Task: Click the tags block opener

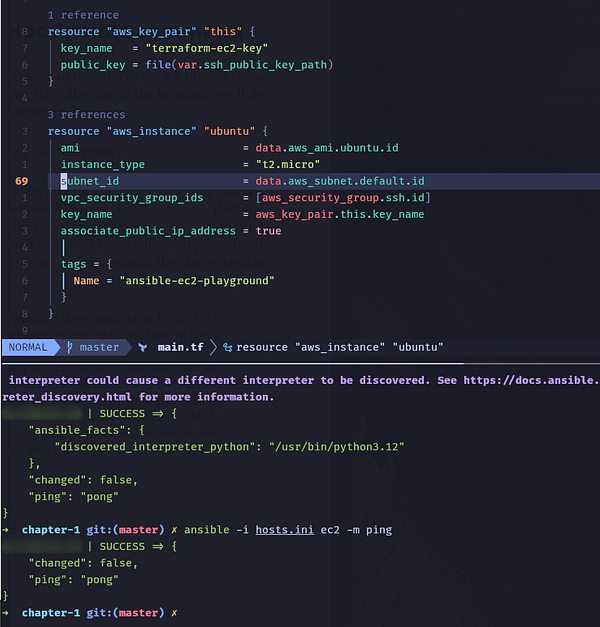Action: [86, 264]
